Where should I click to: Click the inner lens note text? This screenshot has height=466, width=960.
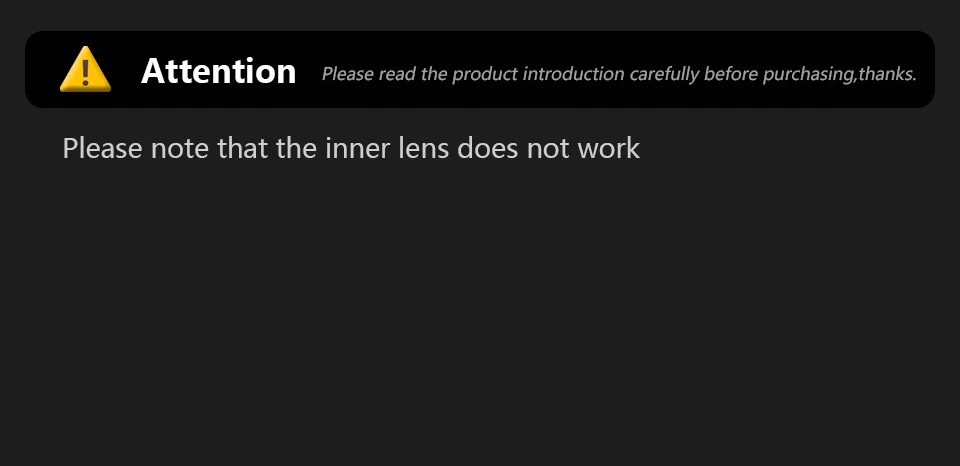coord(351,149)
